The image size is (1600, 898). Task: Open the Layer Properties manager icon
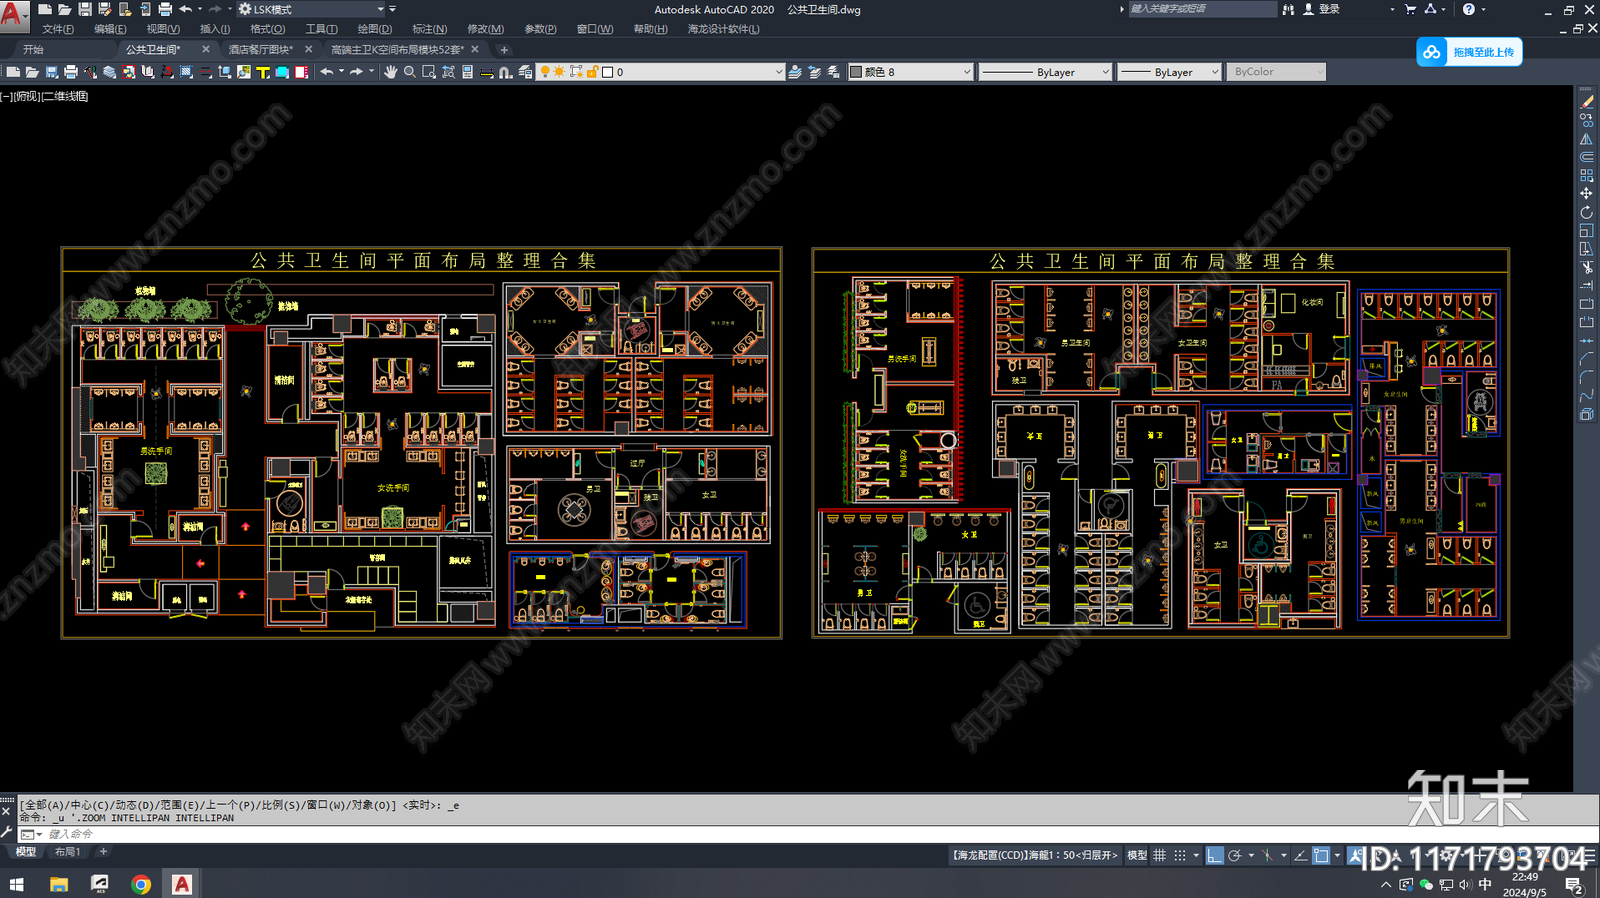point(525,72)
